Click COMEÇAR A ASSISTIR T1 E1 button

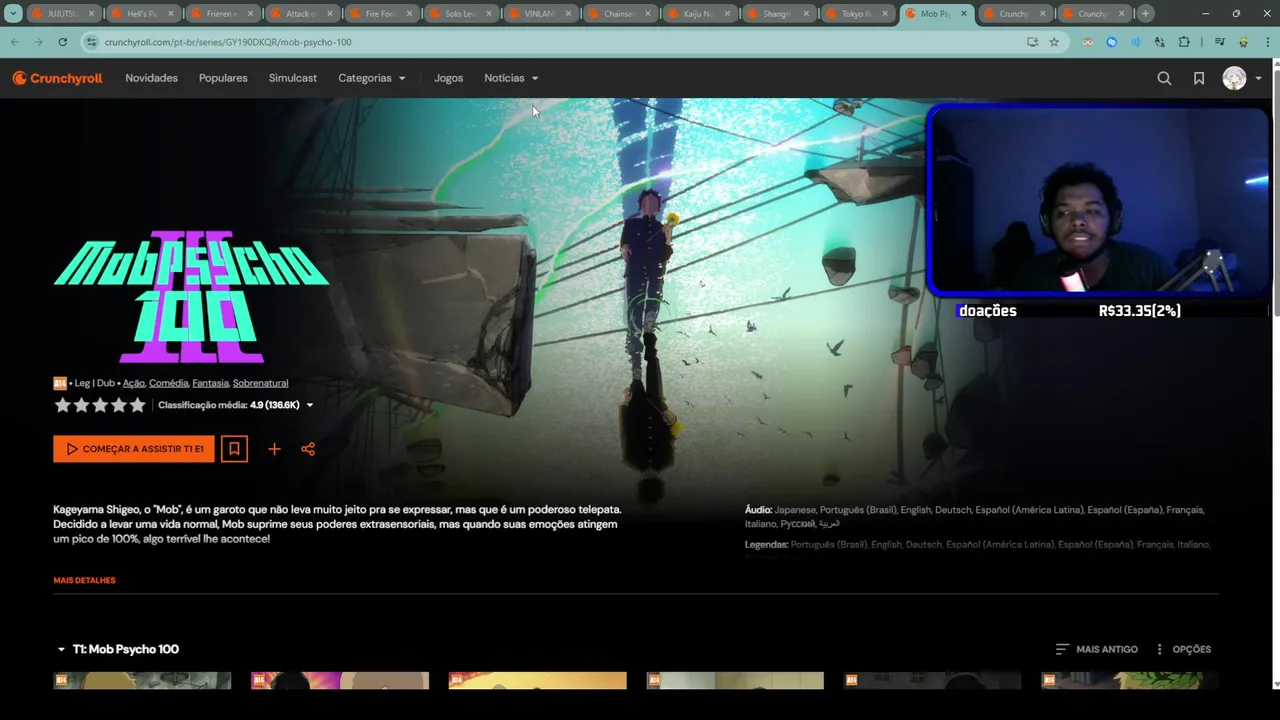point(134,449)
